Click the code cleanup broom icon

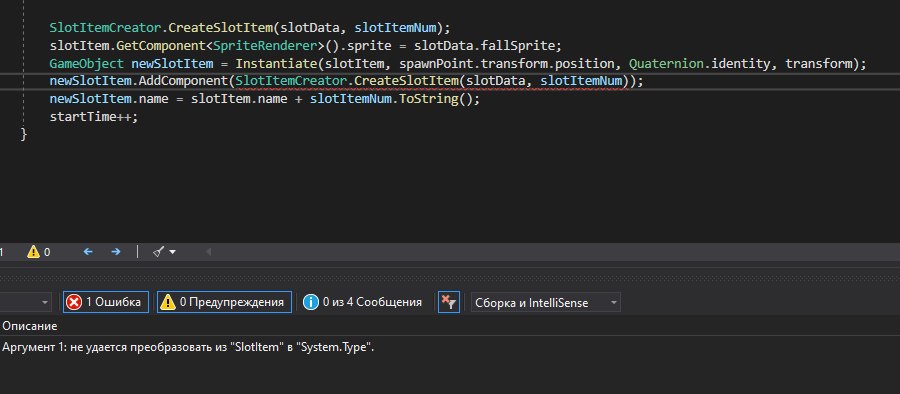tap(158, 252)
